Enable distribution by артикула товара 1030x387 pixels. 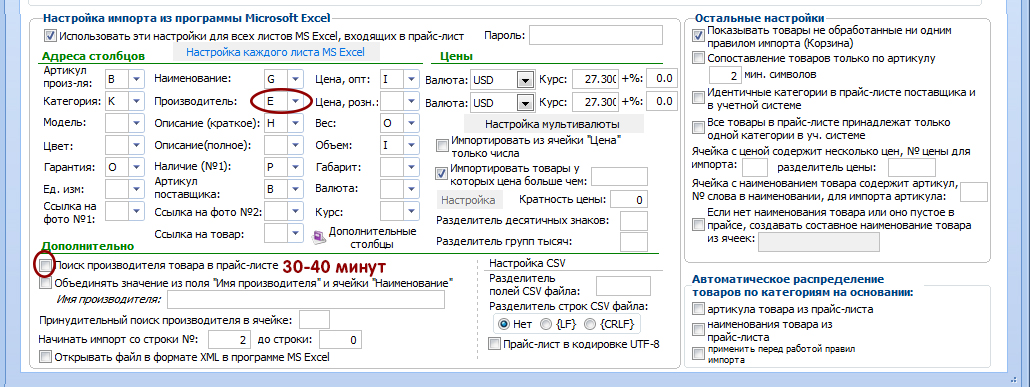[699, 309]
